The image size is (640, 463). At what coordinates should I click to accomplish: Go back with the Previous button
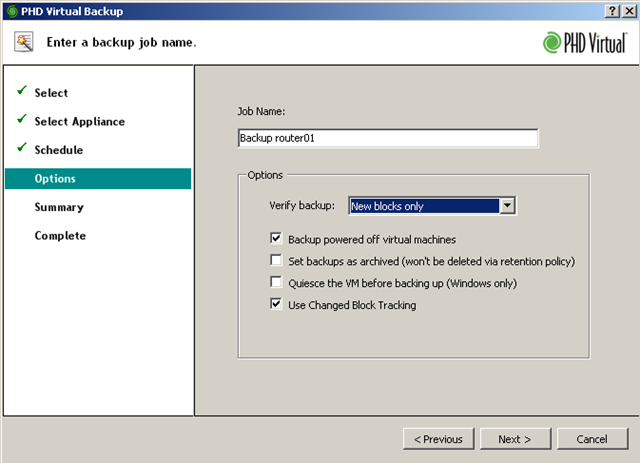coord(438,439)
